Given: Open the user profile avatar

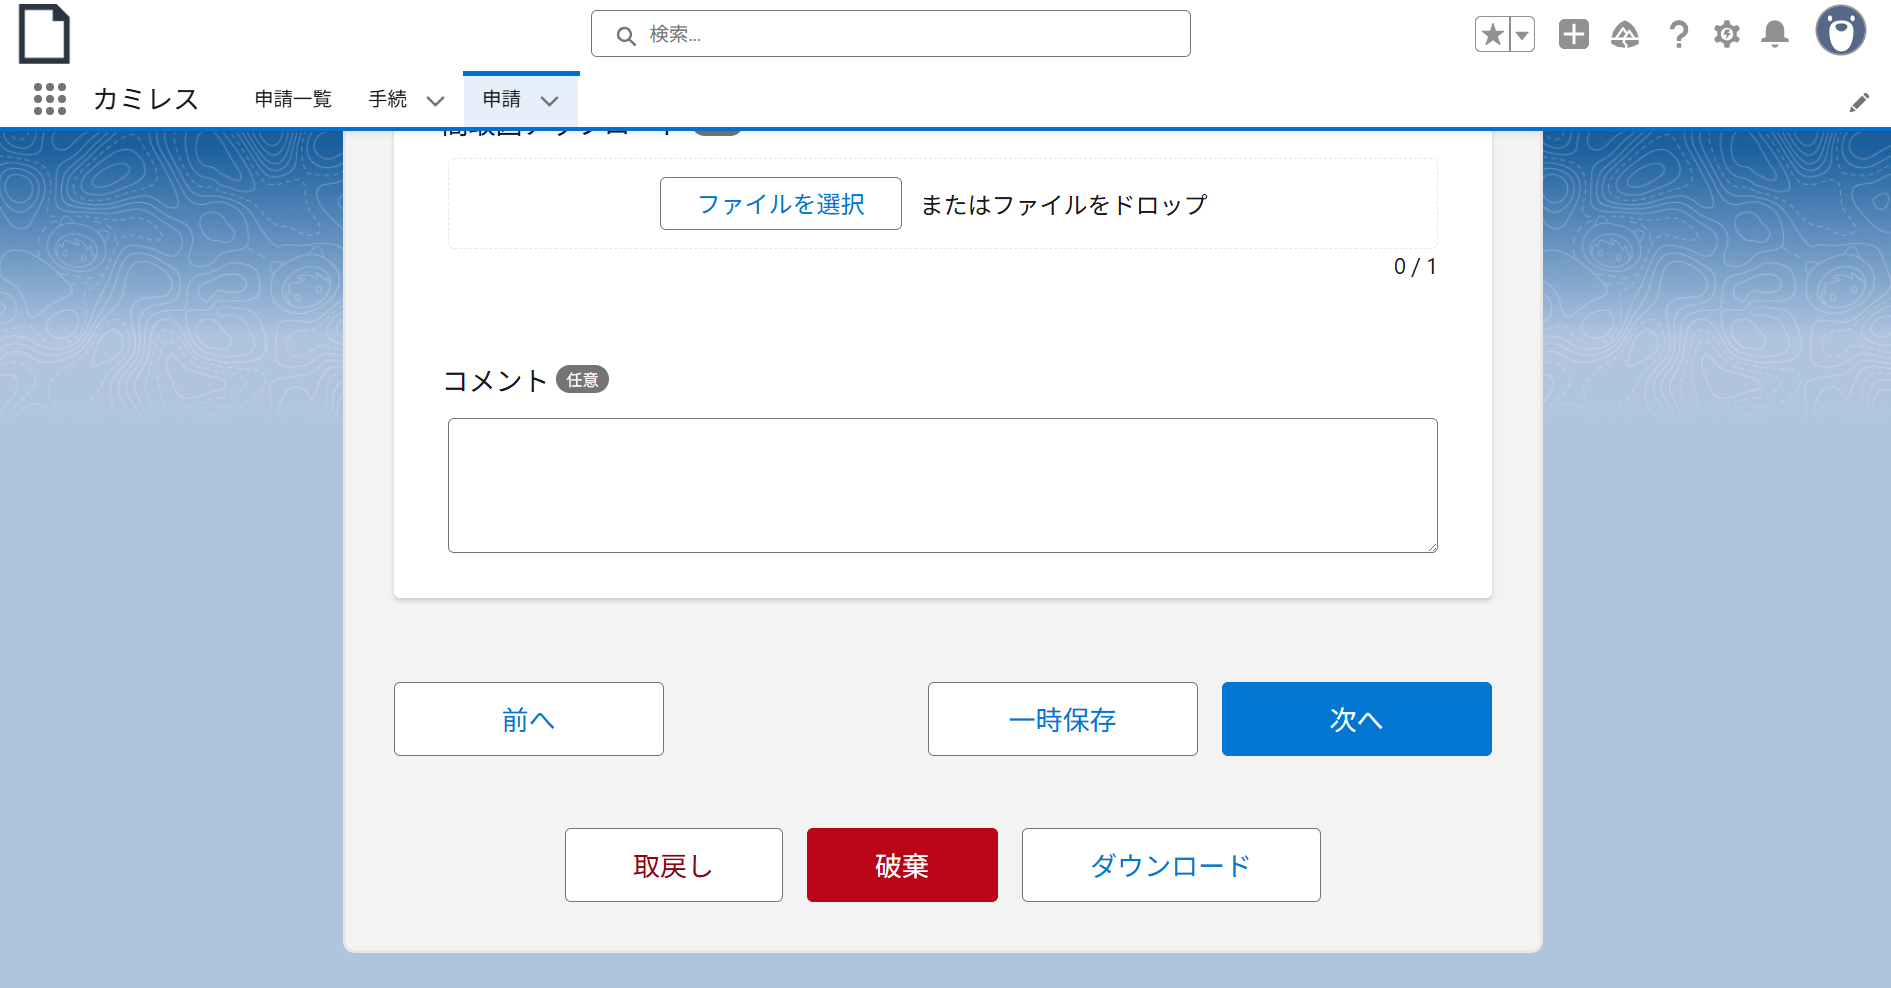Looking at the screenshot, I should [1840, 32].
